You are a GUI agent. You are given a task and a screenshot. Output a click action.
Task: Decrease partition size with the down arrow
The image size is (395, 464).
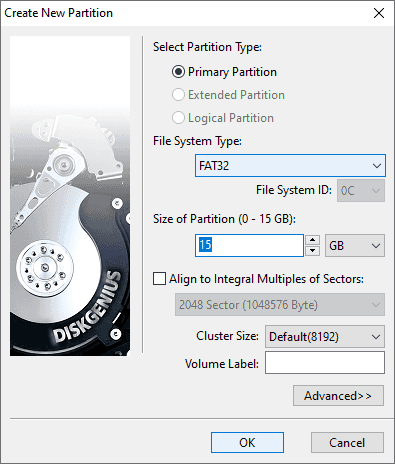[313, 251]
